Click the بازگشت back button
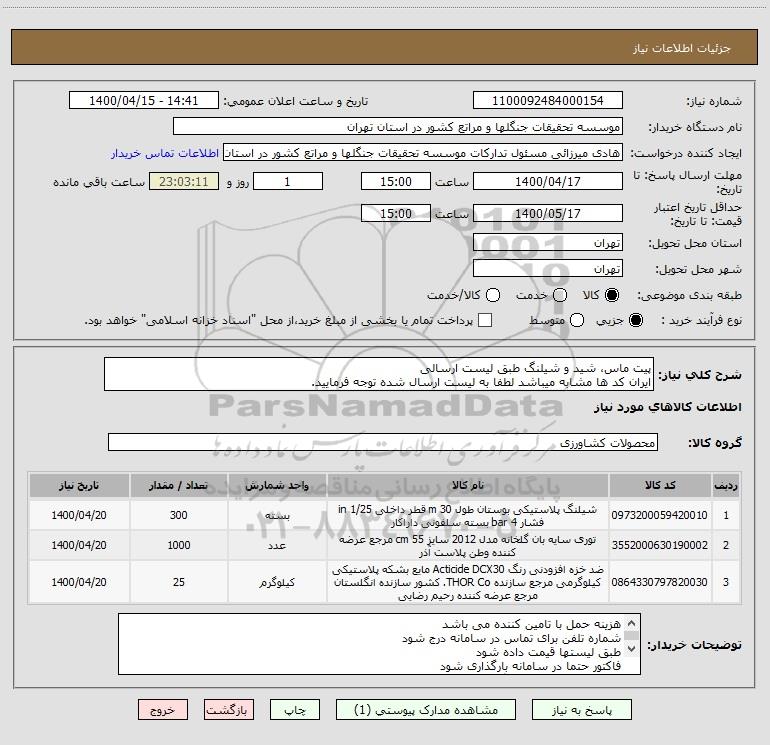The height and width of the screenshot is (745, 770). click(229, 710)
